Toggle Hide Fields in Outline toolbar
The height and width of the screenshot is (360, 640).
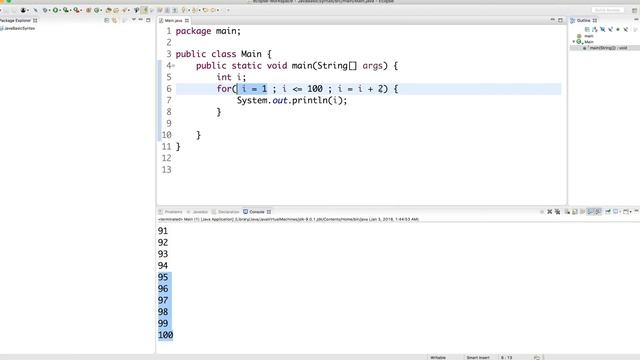[x=602, y=29]
